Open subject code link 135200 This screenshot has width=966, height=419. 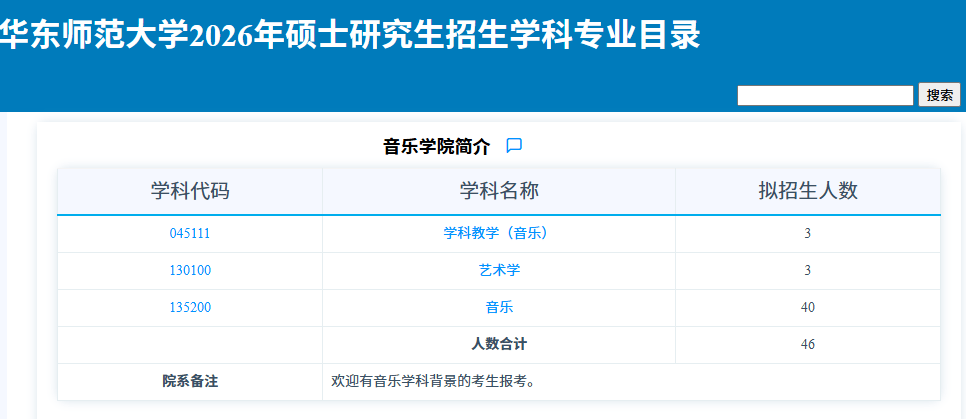coord(190,307)
